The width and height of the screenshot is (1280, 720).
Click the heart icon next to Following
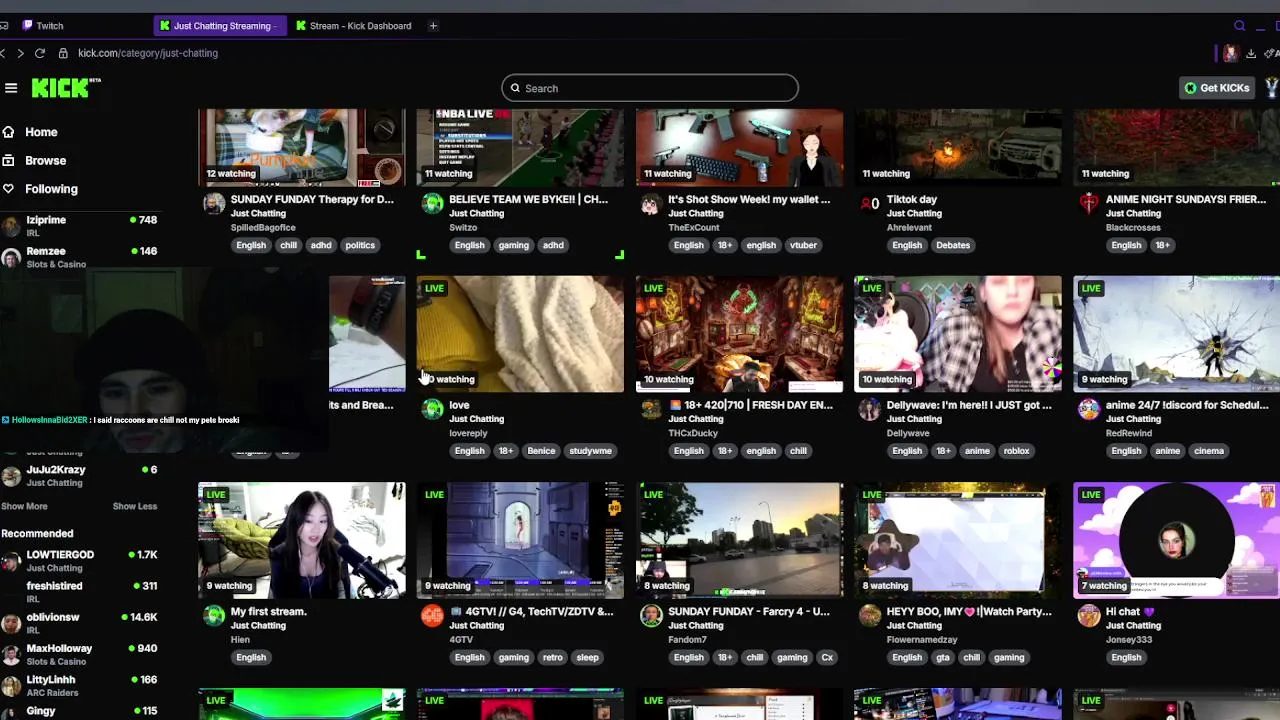point(8,189)
